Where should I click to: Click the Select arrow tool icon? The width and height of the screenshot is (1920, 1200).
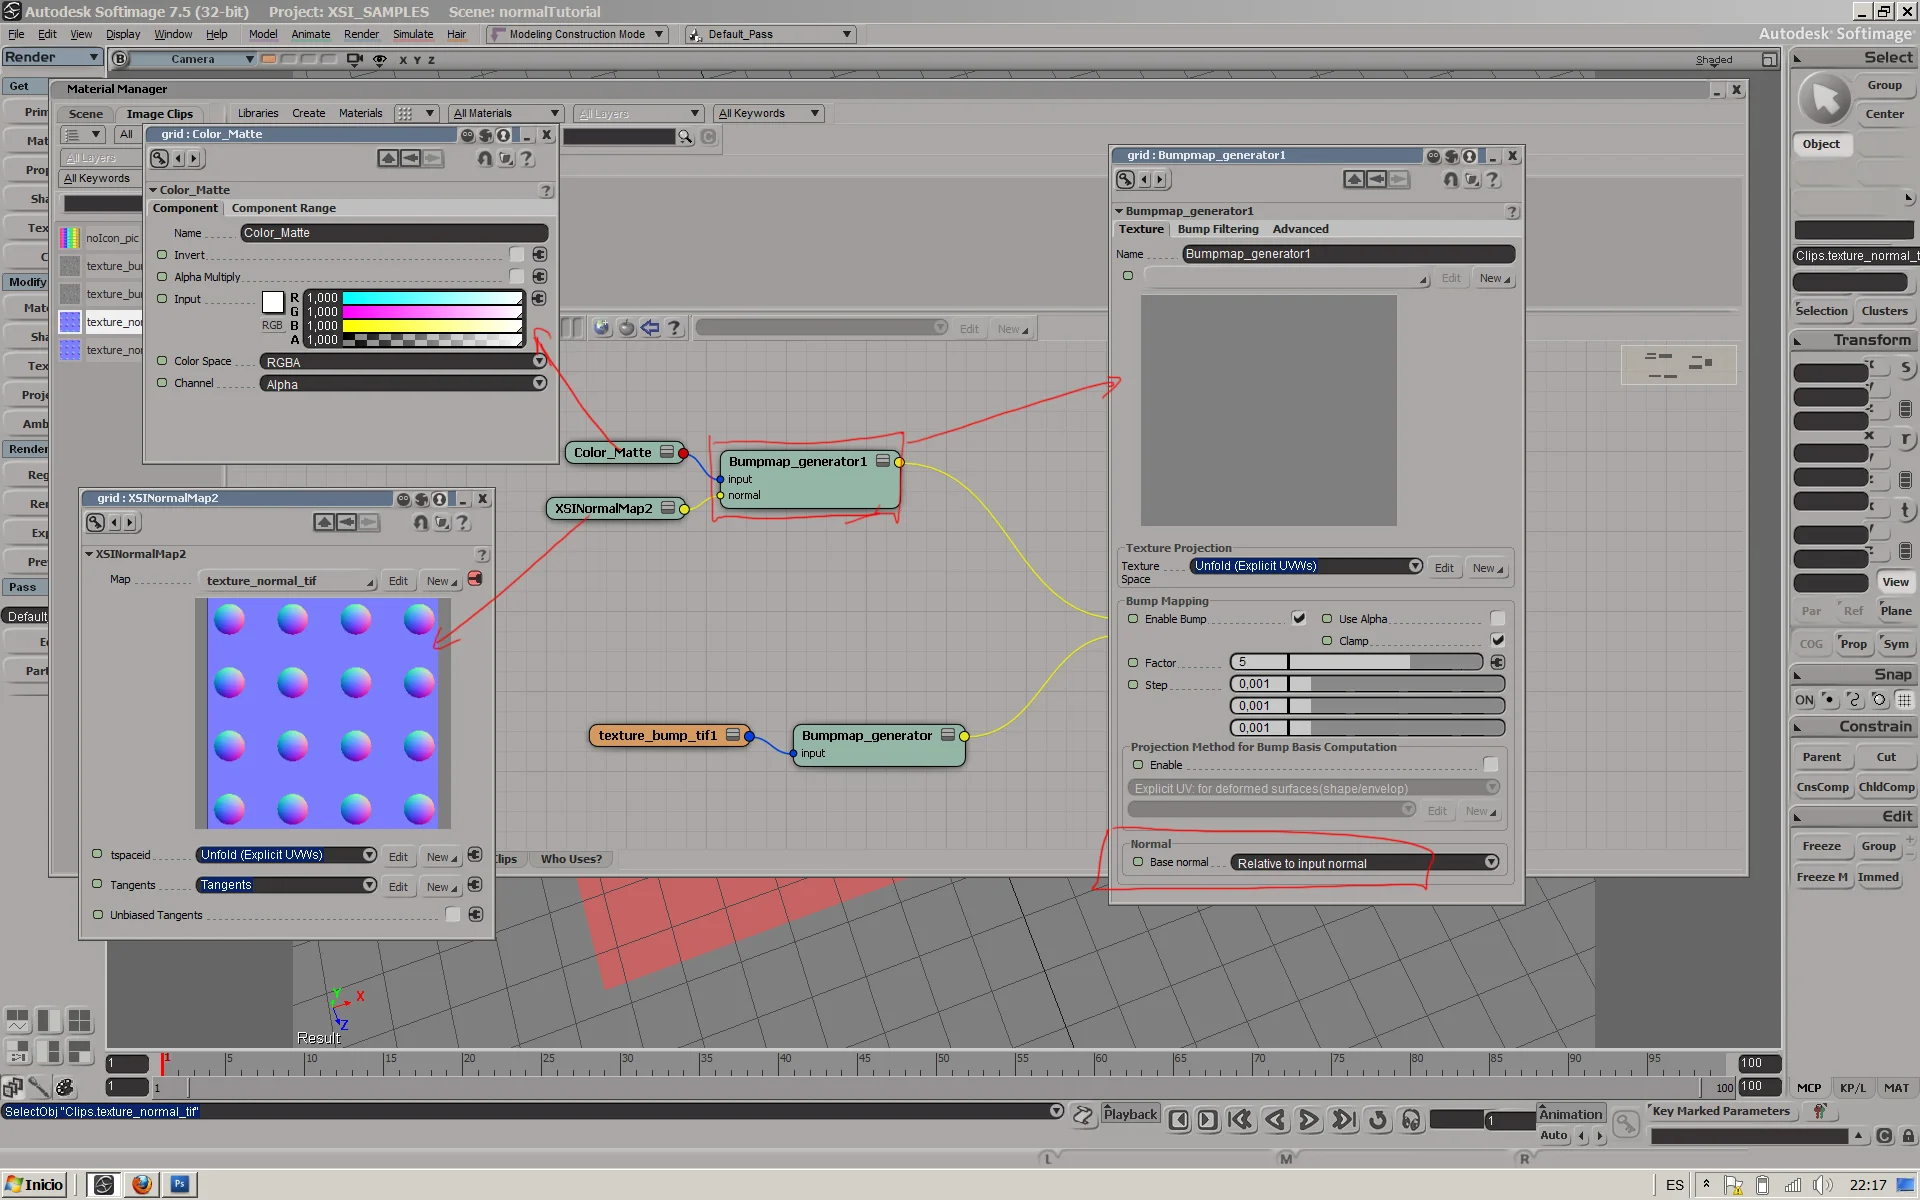(1825, 99)
